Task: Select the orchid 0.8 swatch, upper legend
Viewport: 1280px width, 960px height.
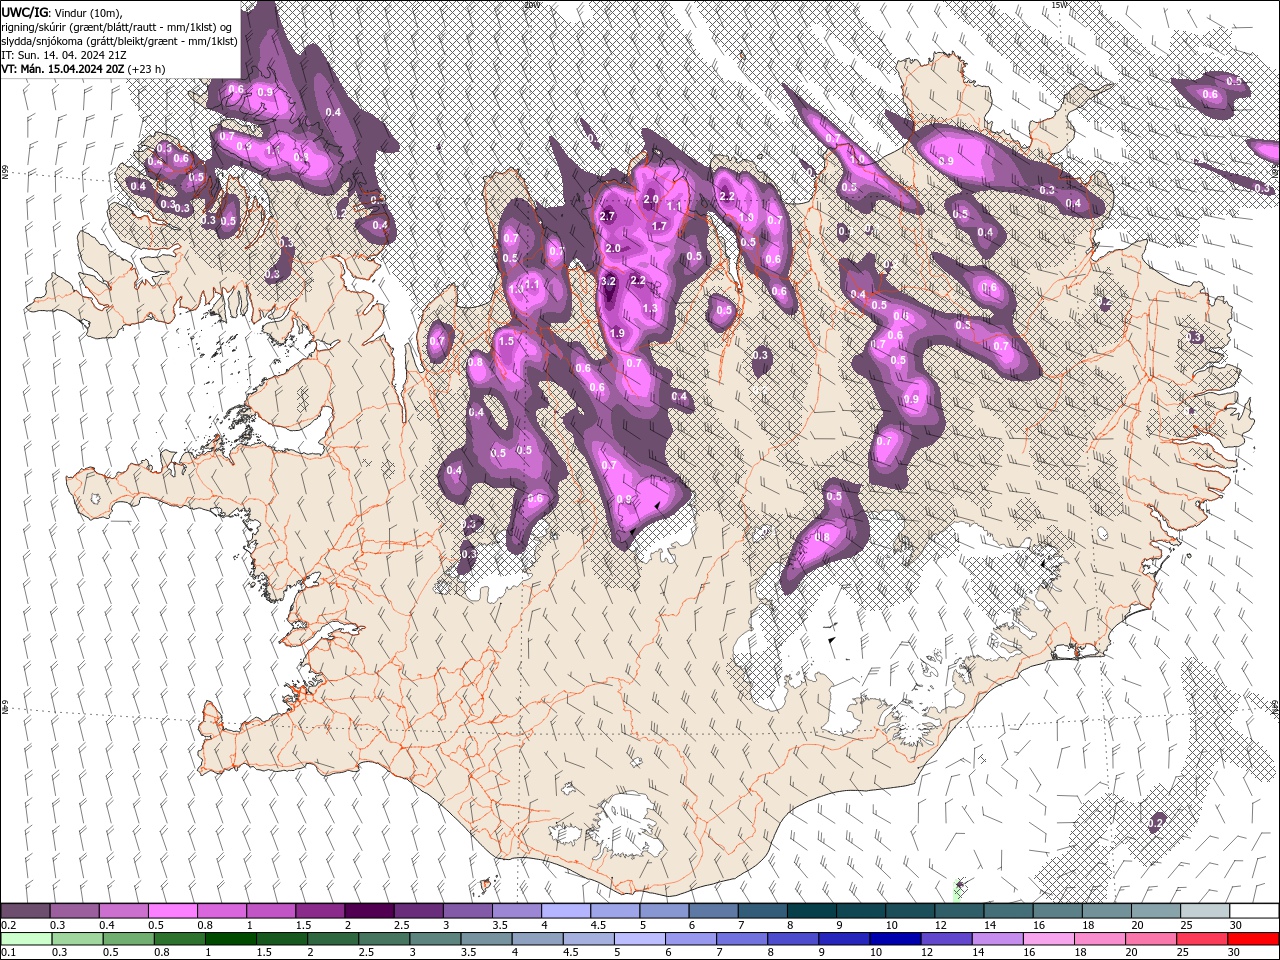Action: pos(222,911)
